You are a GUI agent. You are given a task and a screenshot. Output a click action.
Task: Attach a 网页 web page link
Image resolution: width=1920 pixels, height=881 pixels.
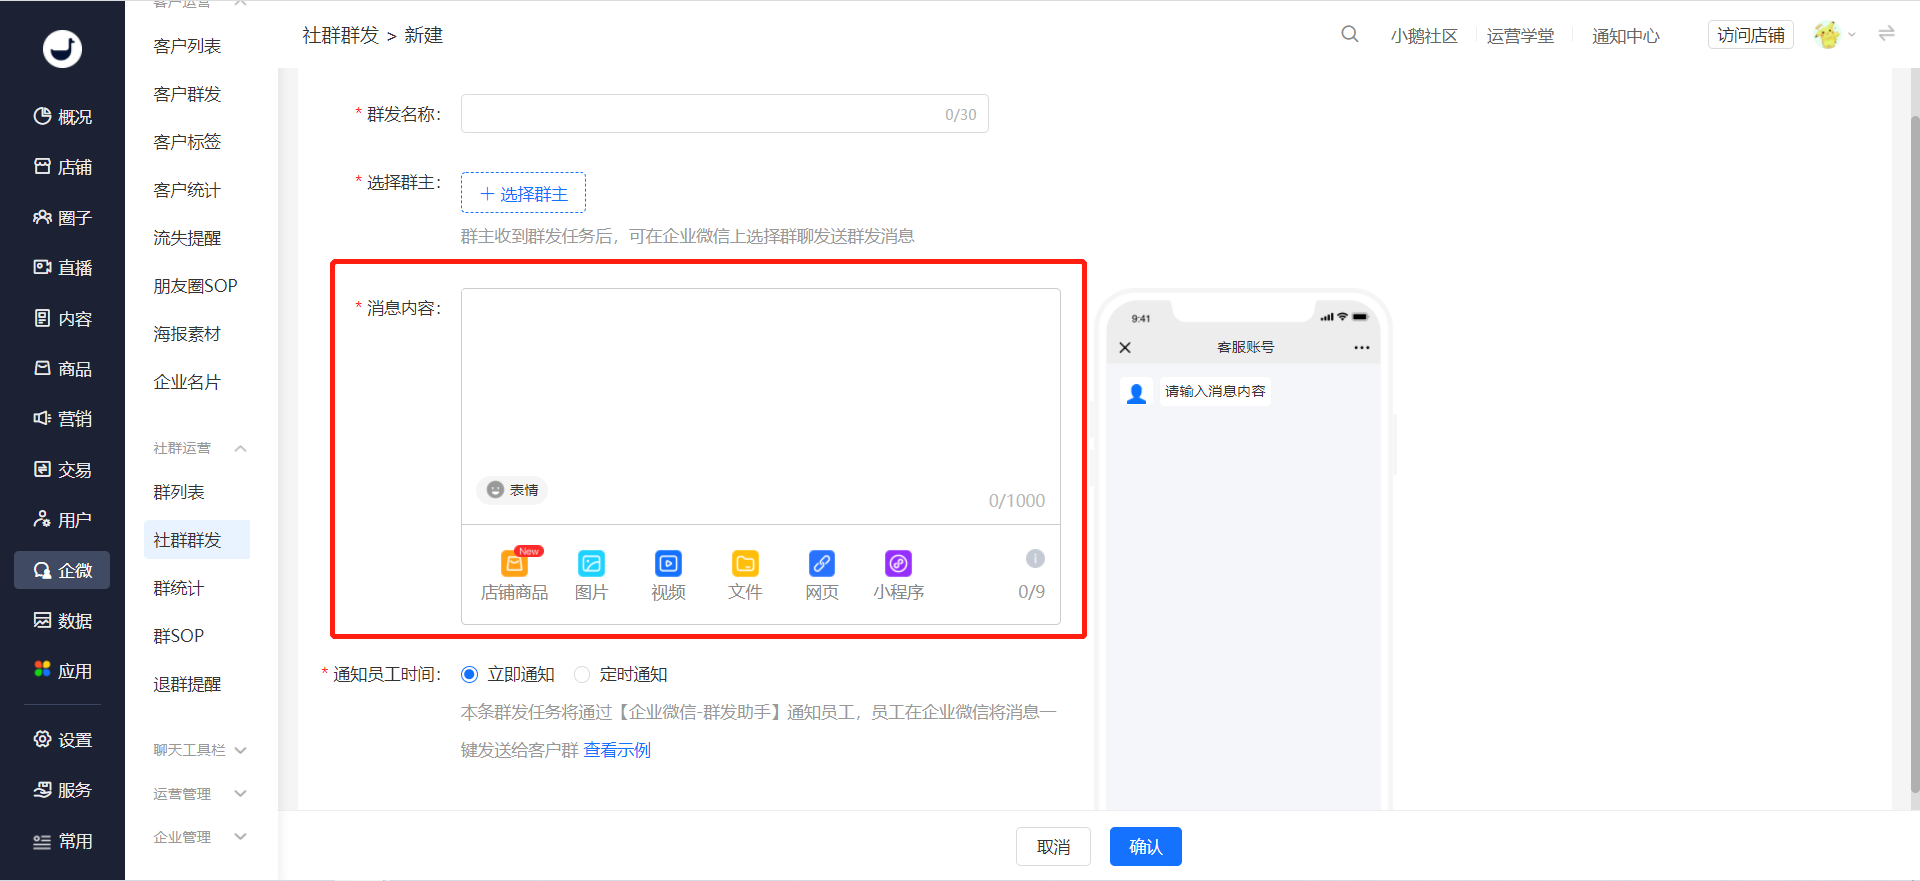(x=822, y=575)
